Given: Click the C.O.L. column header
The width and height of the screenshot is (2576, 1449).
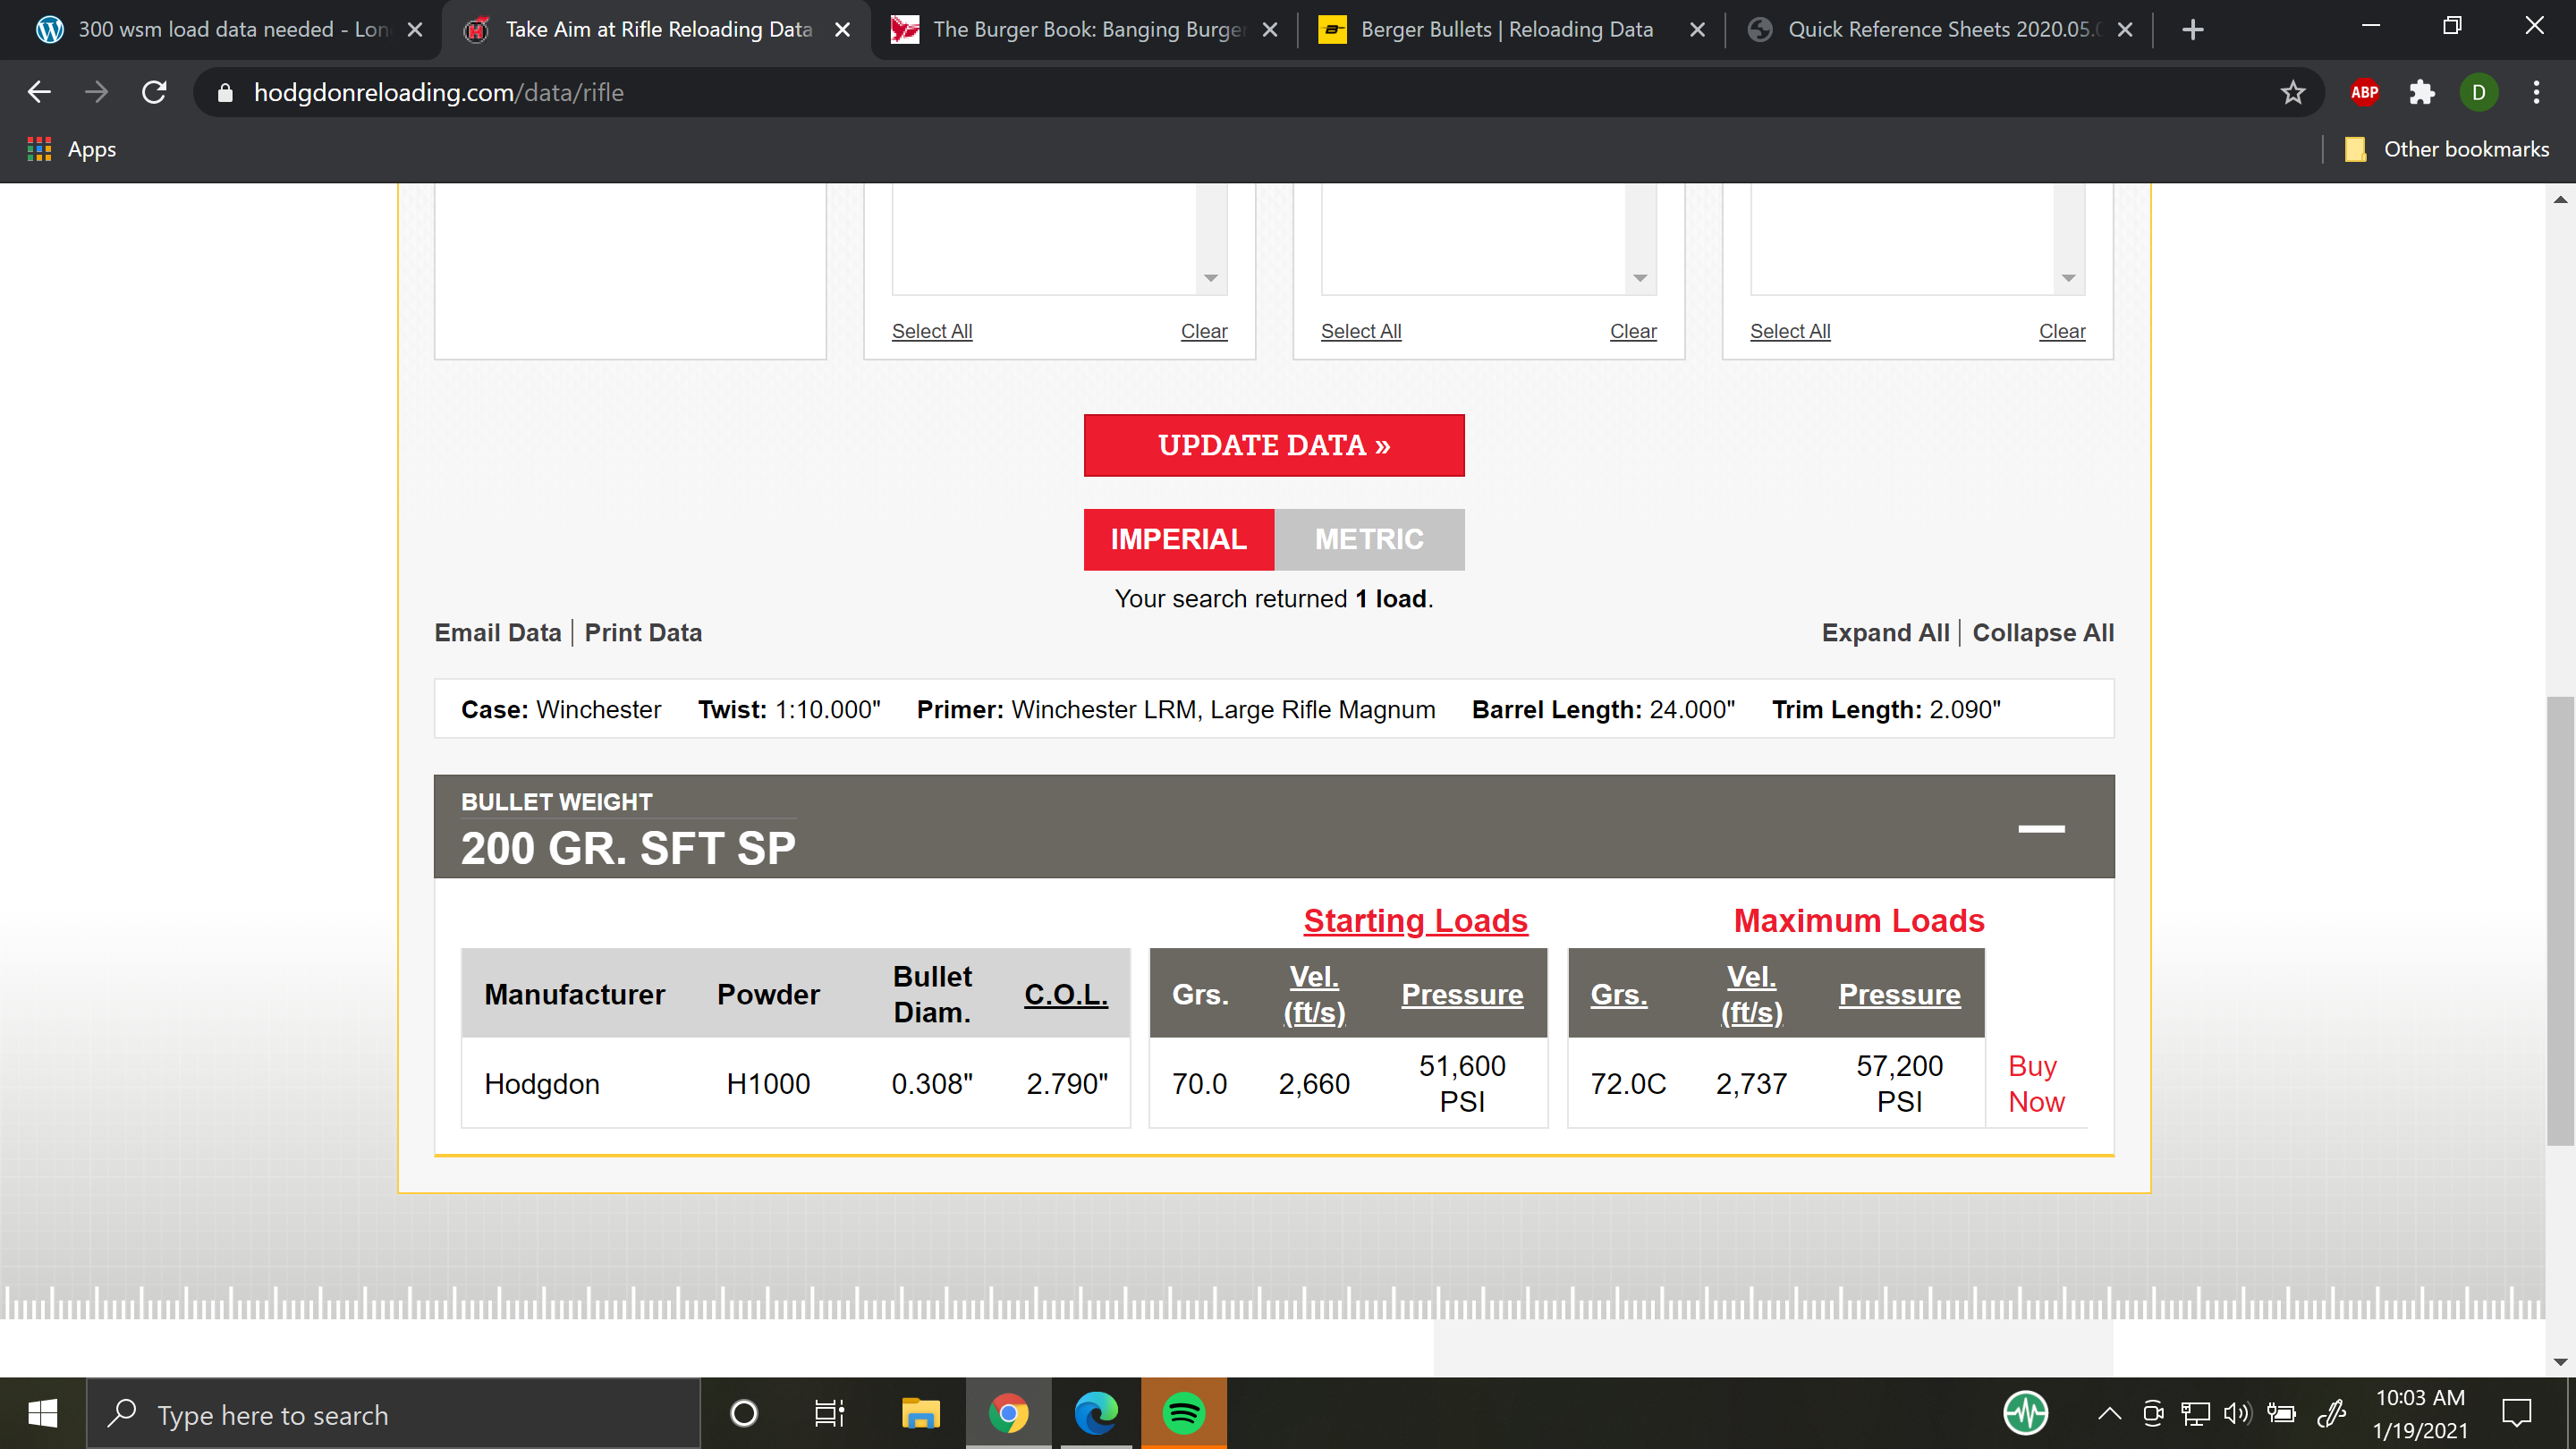Looking at the screenshot, I should click(x=1066, y=994).
